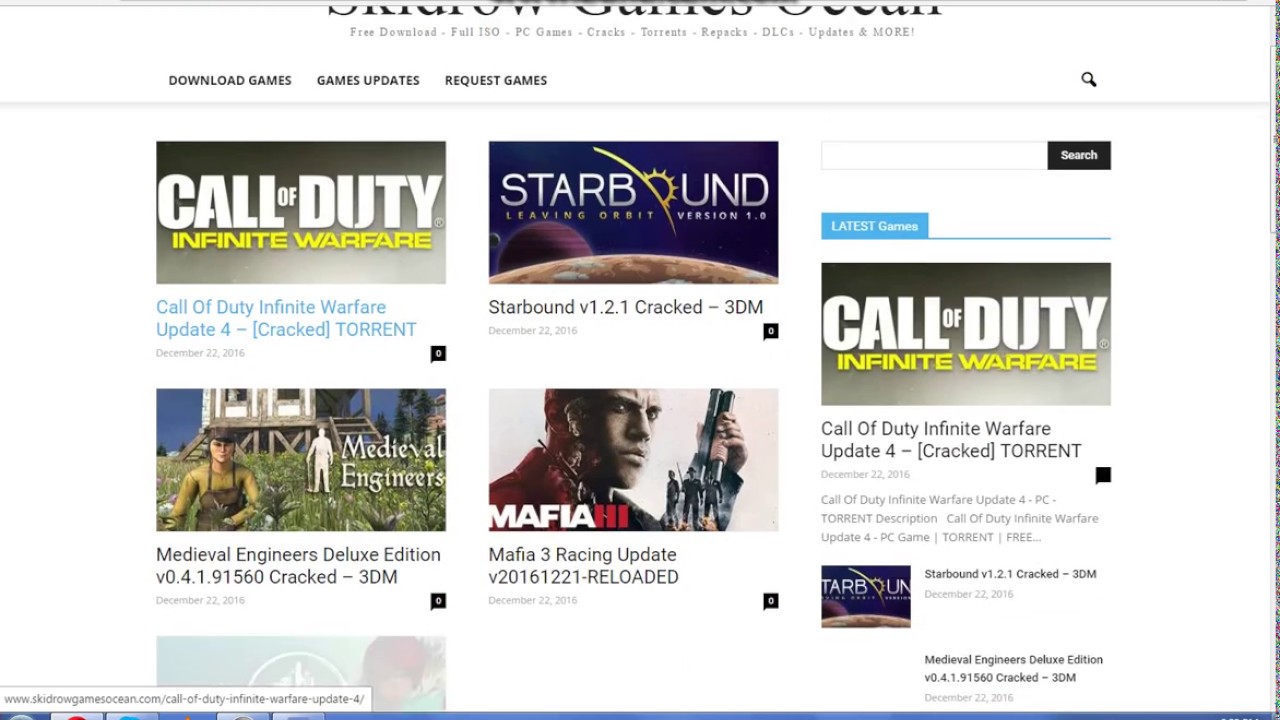Screen dimensions: 1280x720
Task: Open Mafia 3 Racing Update title link
Action: (x=583, y=566)
